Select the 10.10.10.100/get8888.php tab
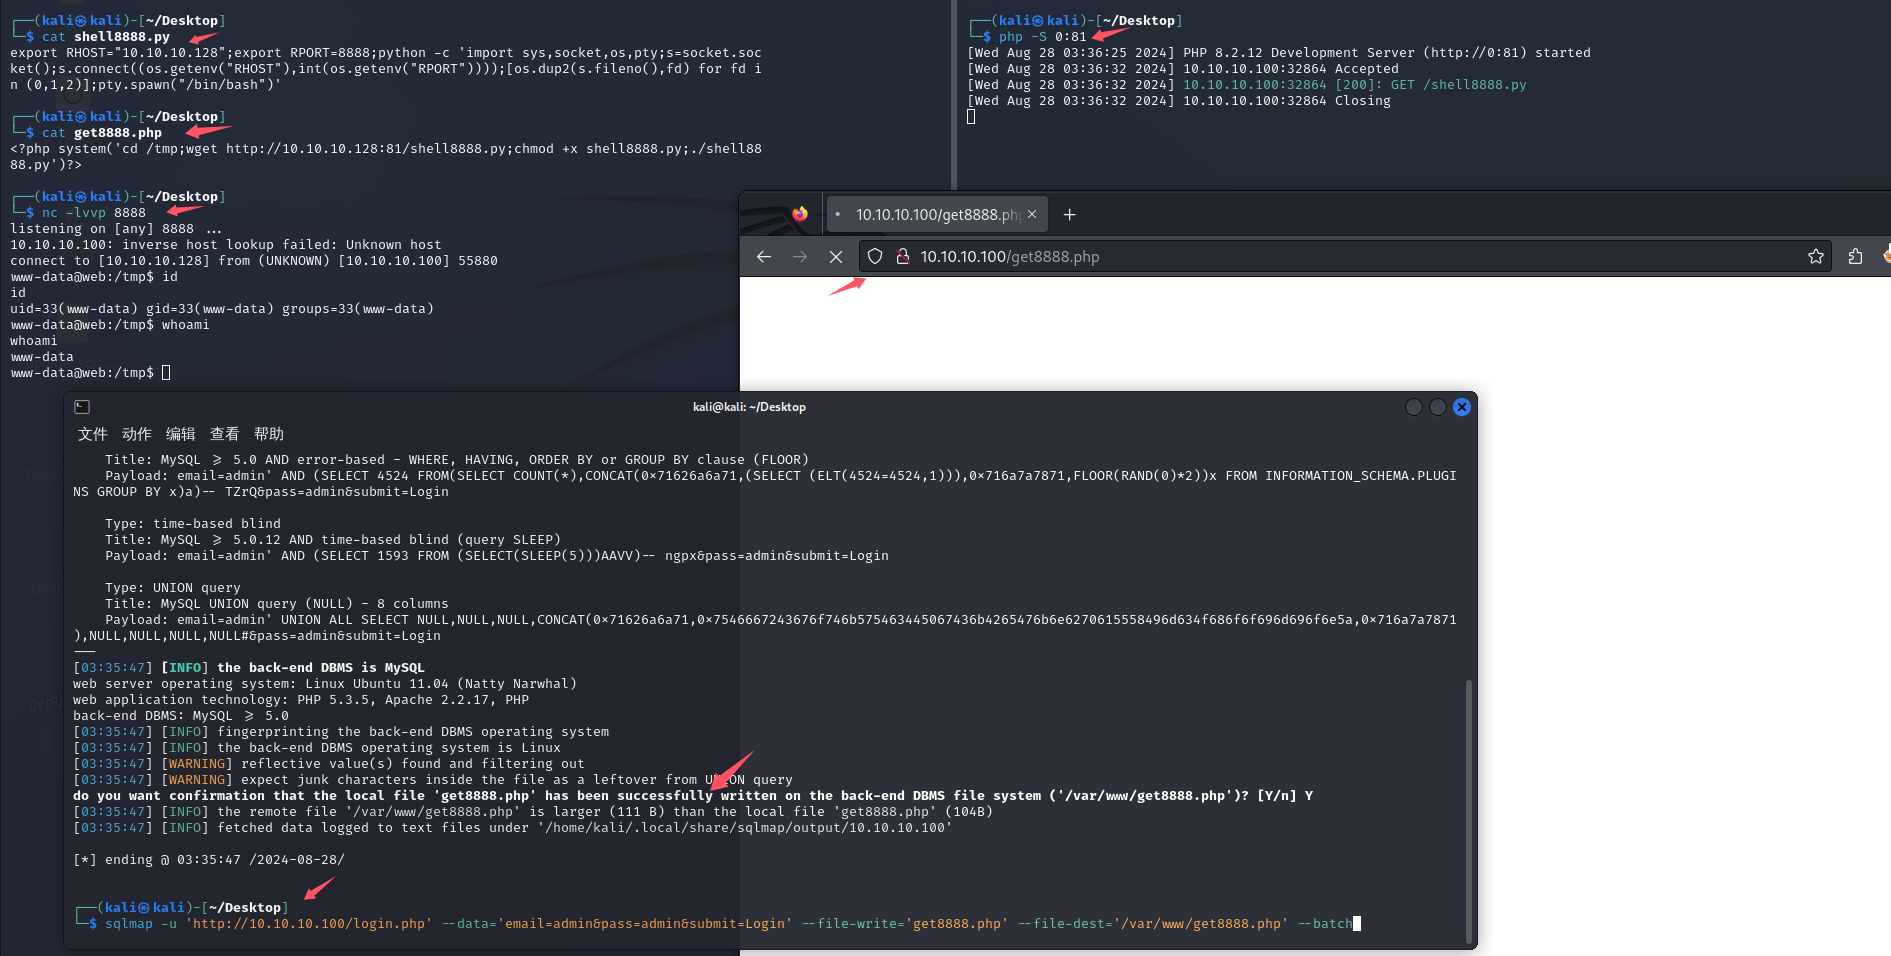 click(937, 214)
